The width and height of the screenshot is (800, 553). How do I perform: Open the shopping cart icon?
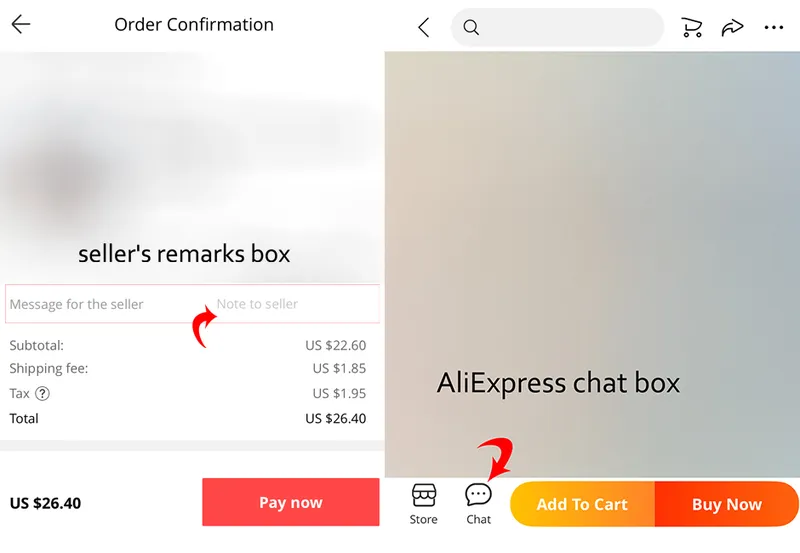click(692, 28)
